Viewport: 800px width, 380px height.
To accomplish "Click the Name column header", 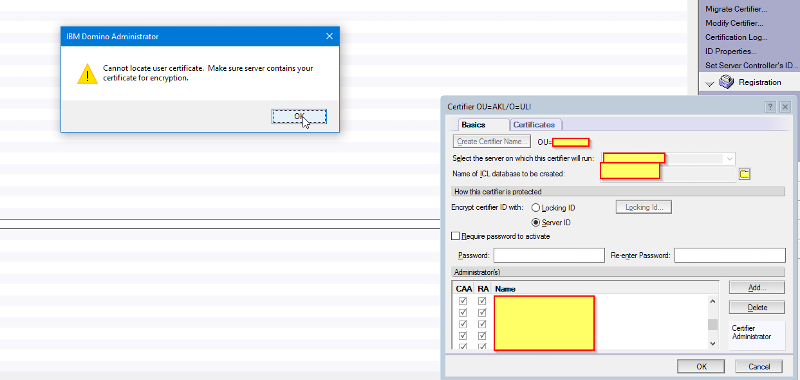I will tap(505, 289).
